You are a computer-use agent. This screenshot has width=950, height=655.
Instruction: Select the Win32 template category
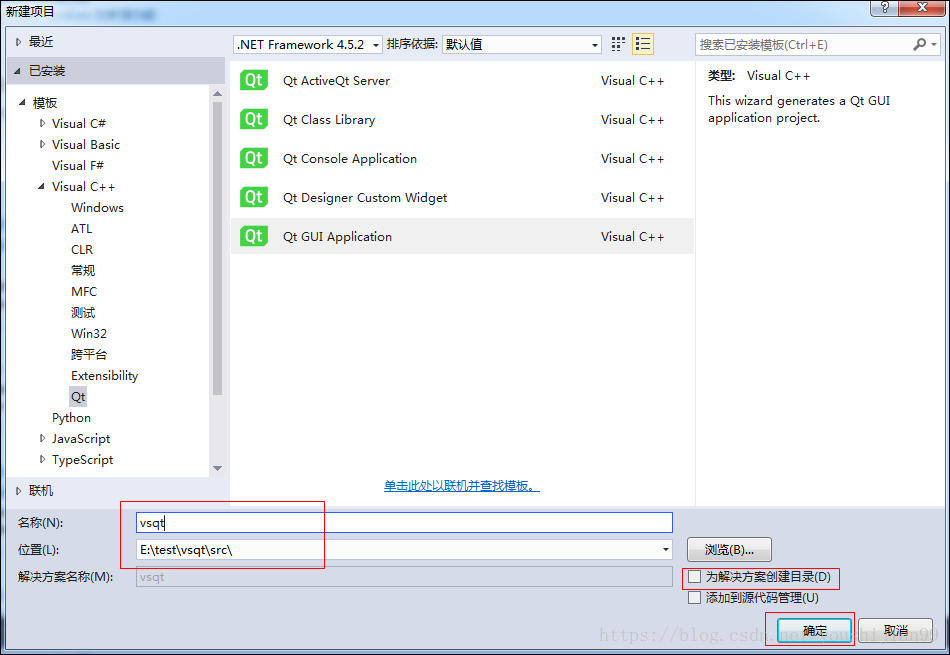pos(89,334)
